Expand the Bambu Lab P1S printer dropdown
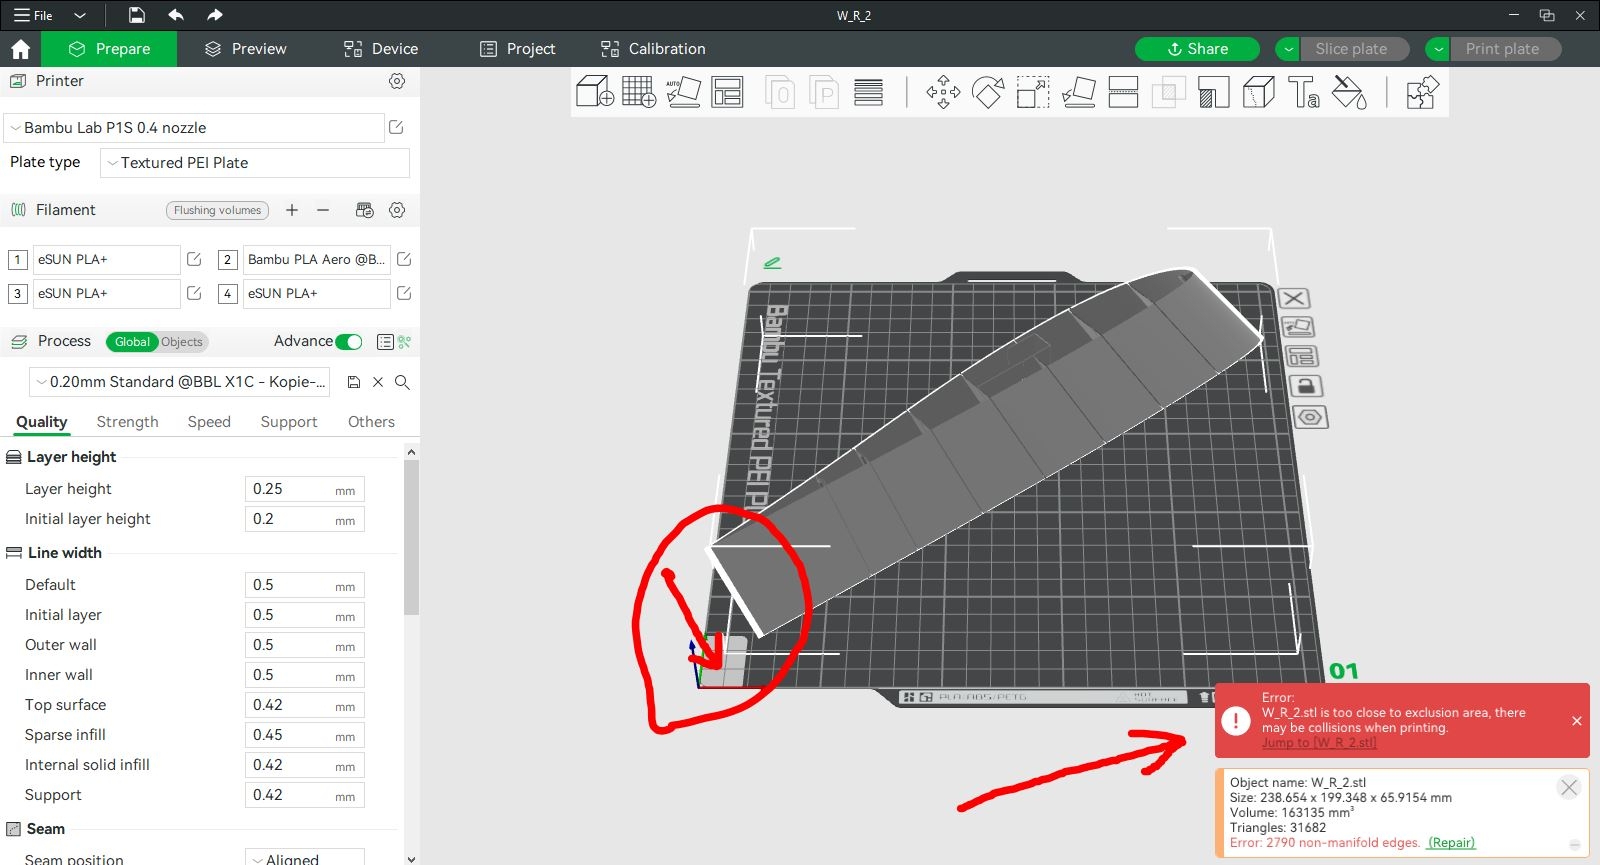The height and width of the screenshot is (865, 1600). 194,128
